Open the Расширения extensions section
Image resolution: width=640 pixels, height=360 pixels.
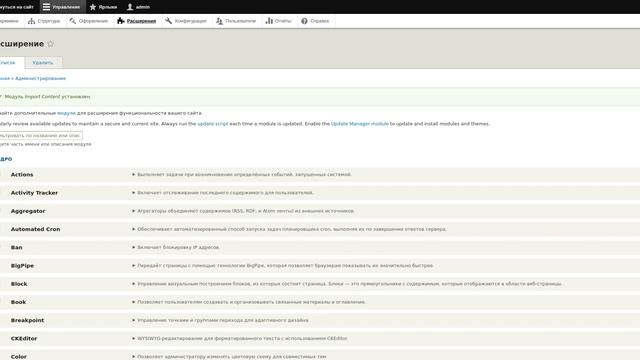[136, 21]
